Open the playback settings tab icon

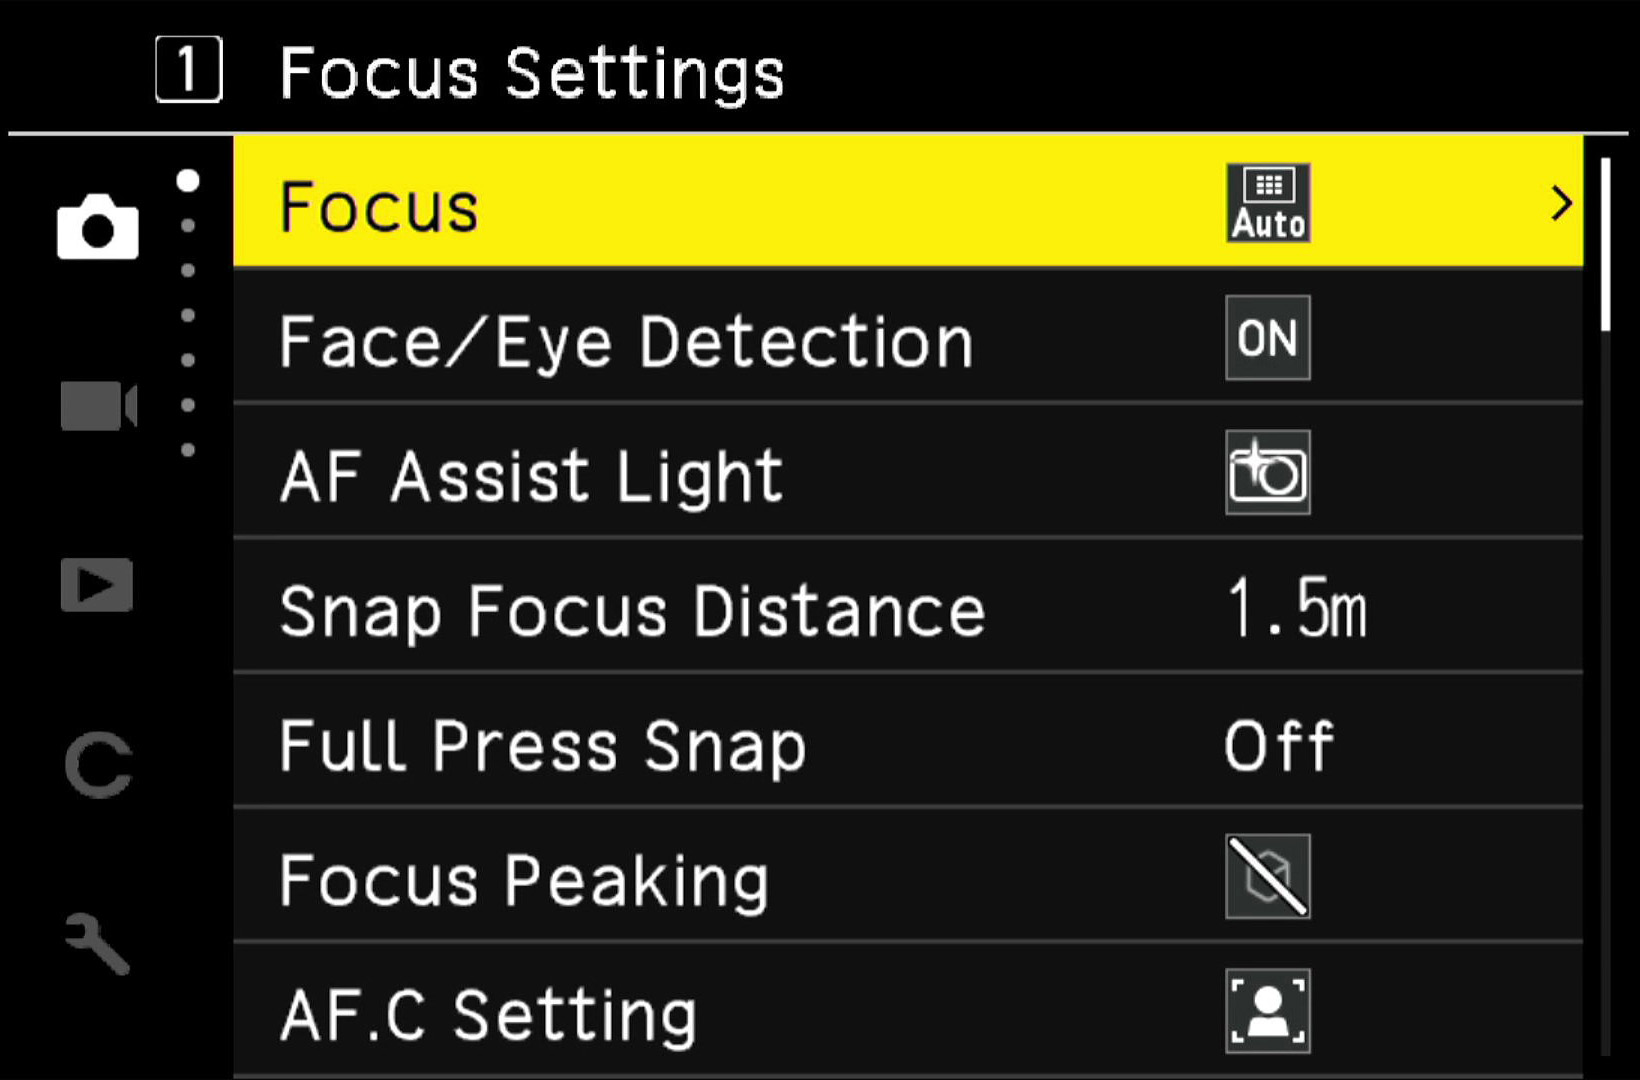coord(97,585)
